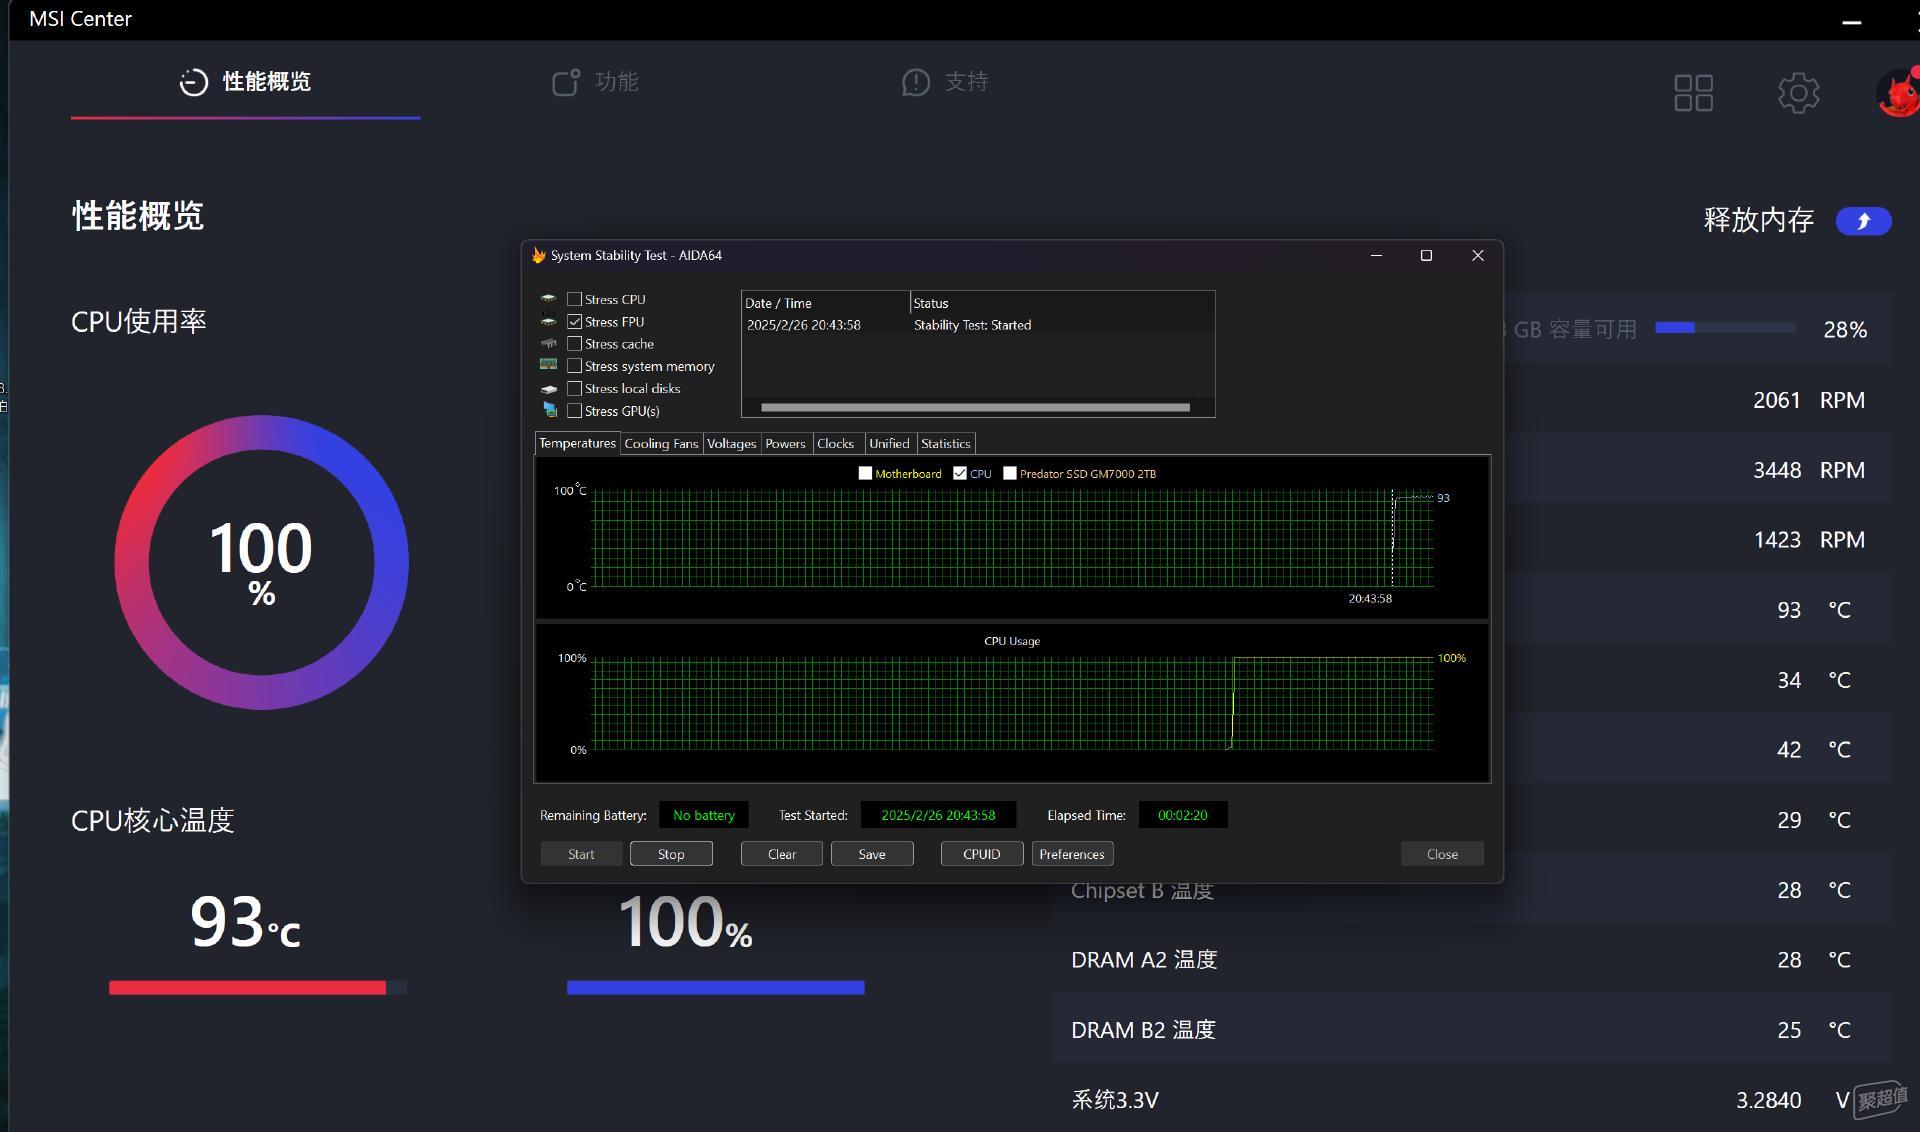Go to the 支持 tab in MSI Center
Screen dimensions: 1920x1132
[945, 82]
